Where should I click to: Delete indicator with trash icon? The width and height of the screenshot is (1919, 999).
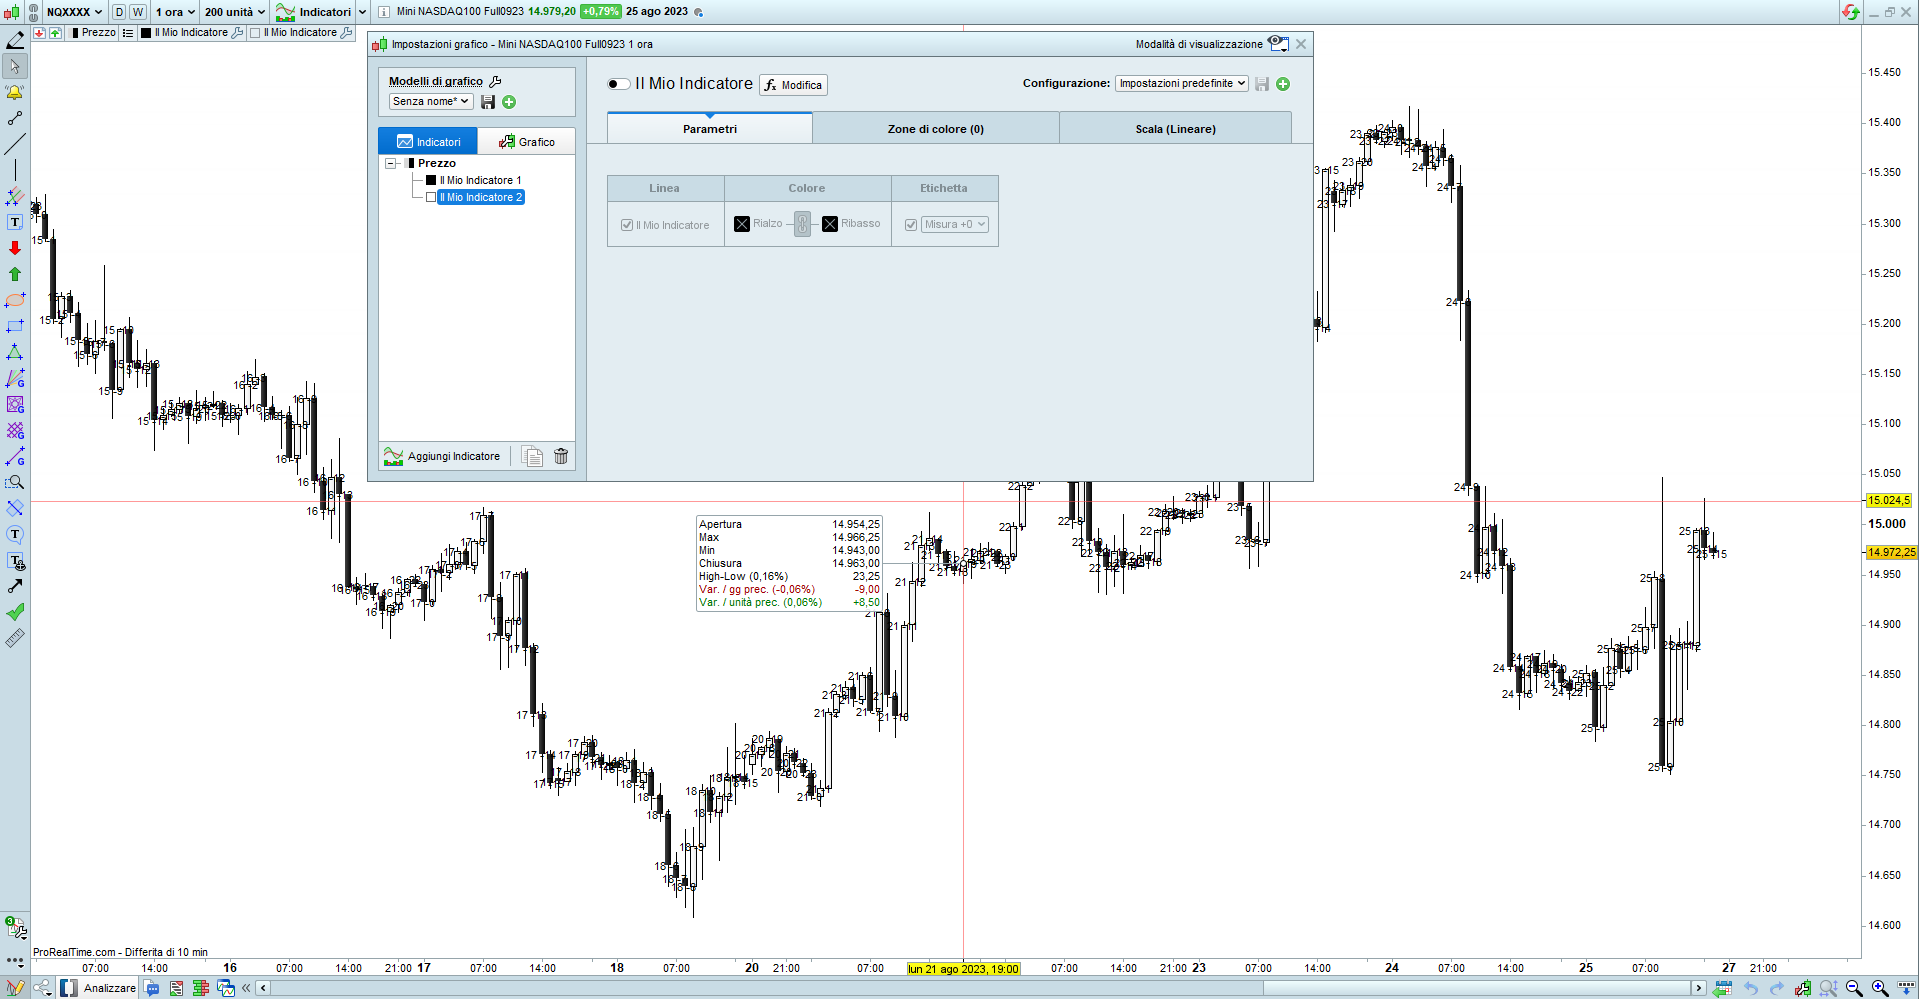[x=561, y=456]
